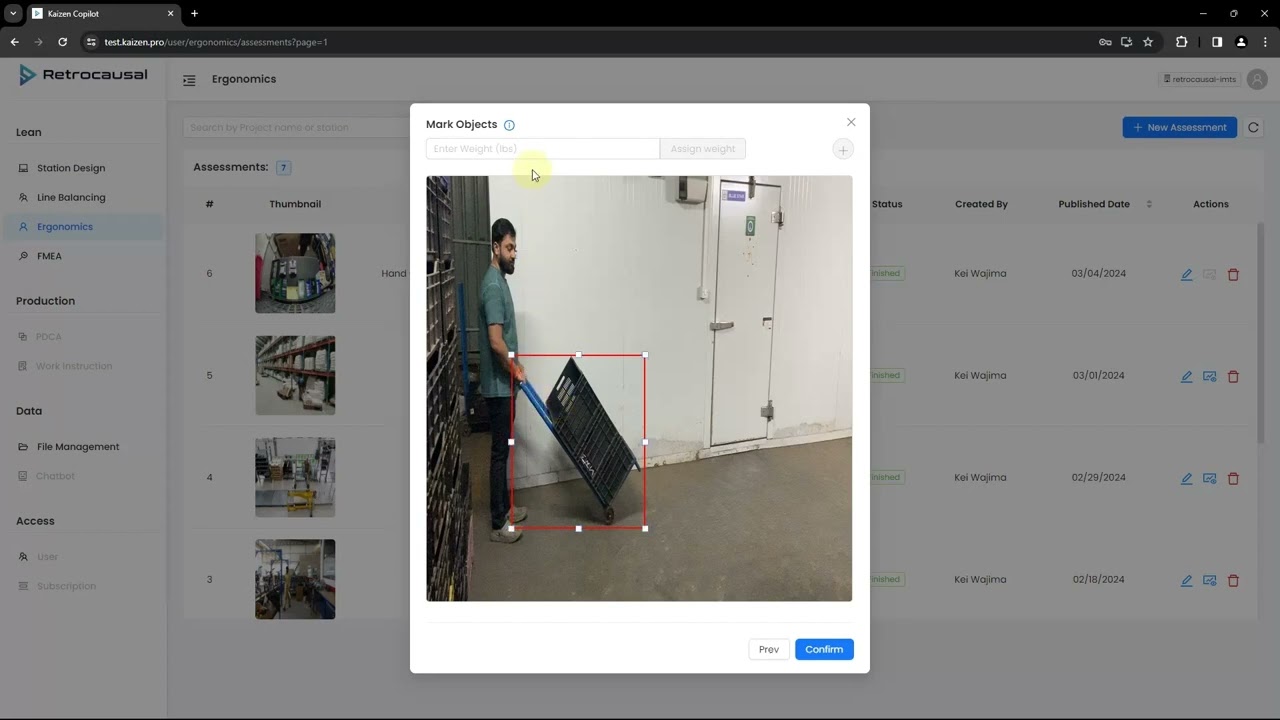Delete assessment dated 03/04/2024
The height and width of the screenshot is (720, 1280).
[1233, 274]
